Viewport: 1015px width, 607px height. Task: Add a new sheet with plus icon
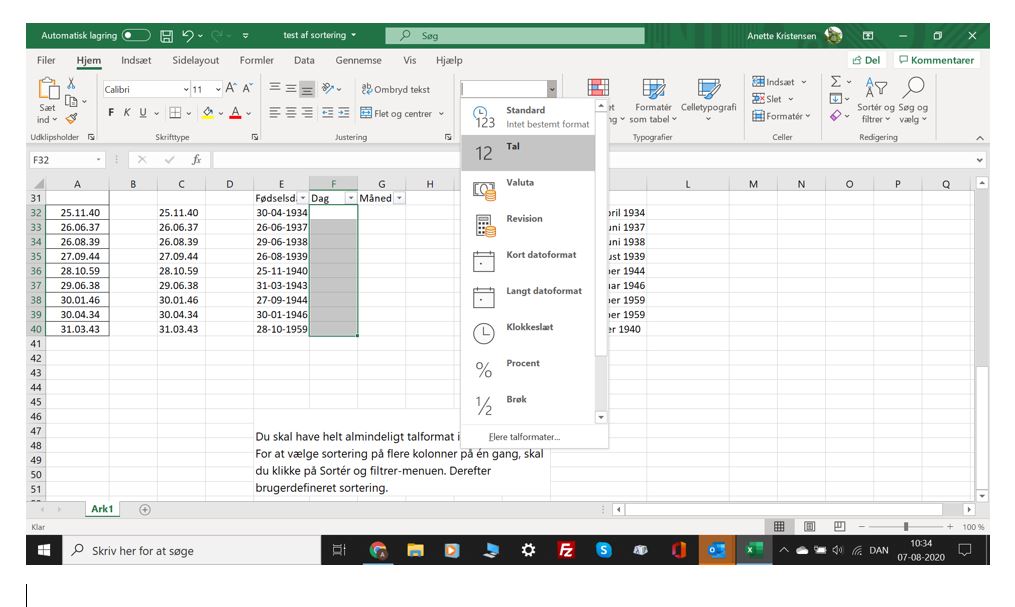click(145, 510)
